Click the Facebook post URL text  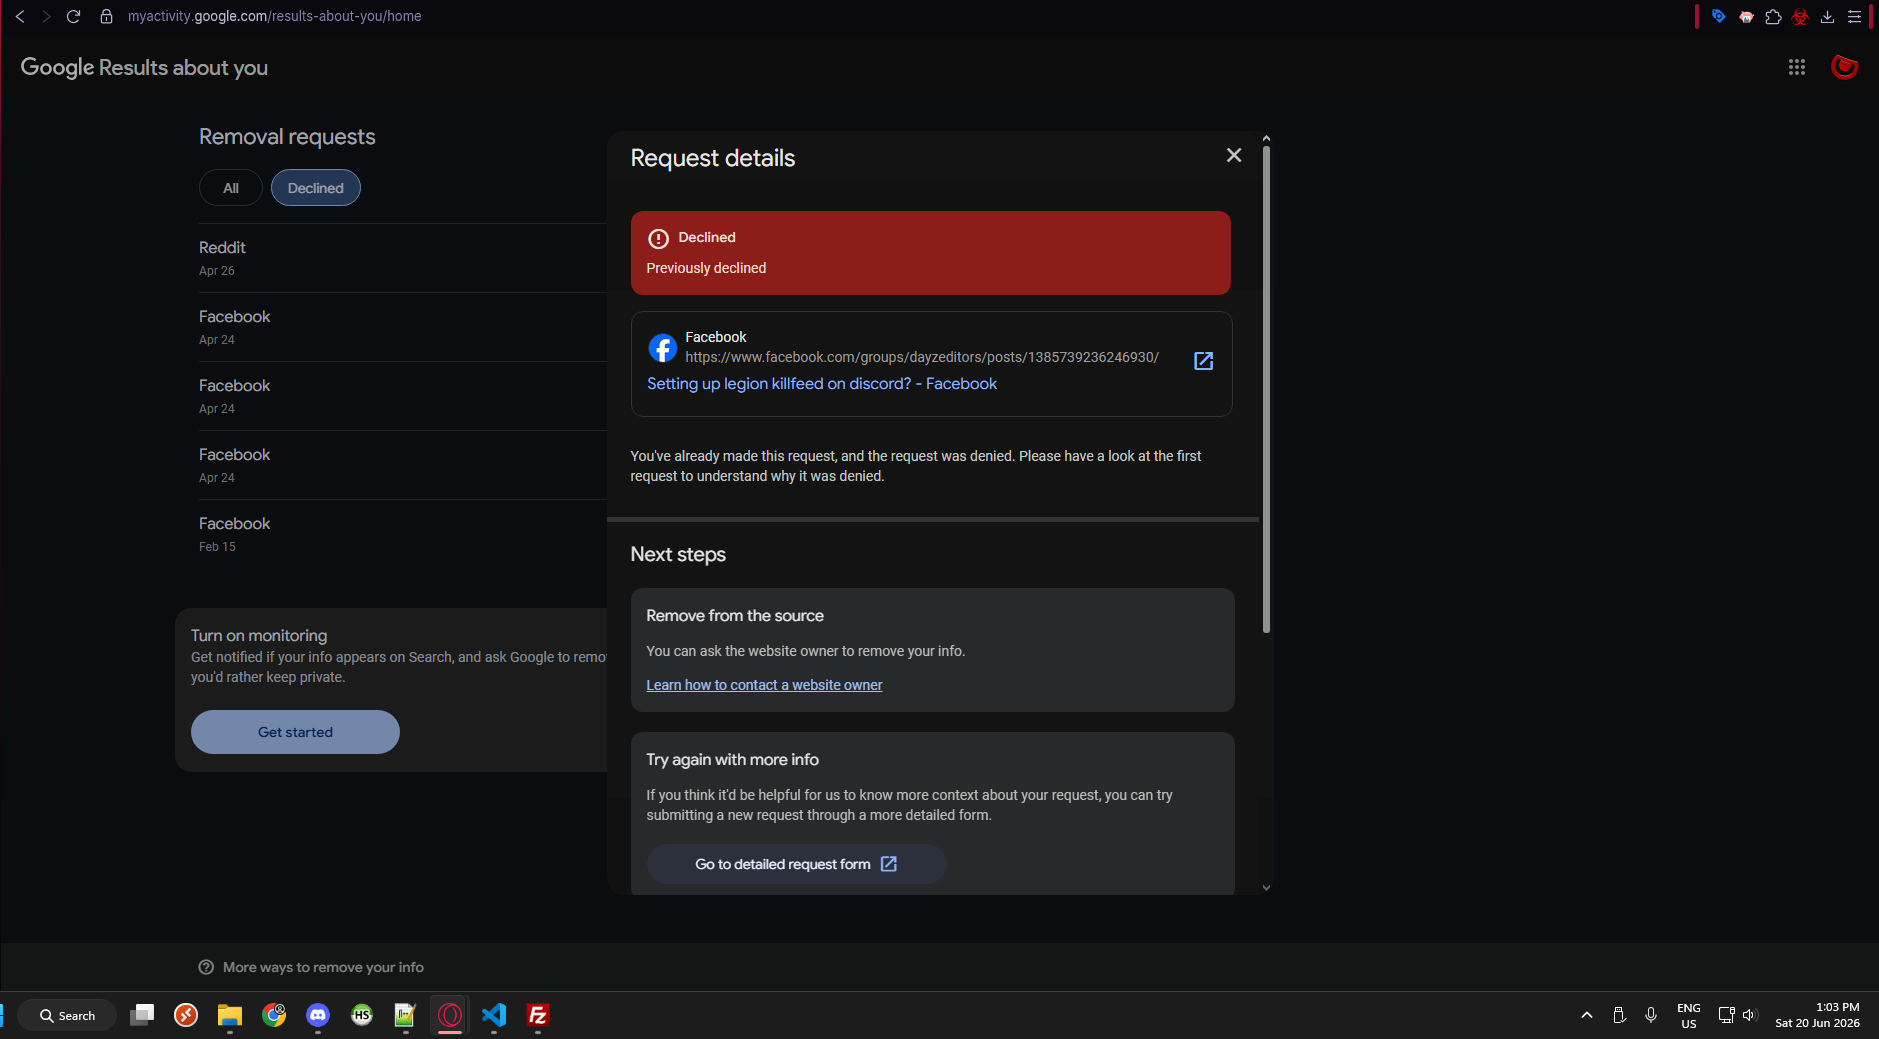coord(922,357)
